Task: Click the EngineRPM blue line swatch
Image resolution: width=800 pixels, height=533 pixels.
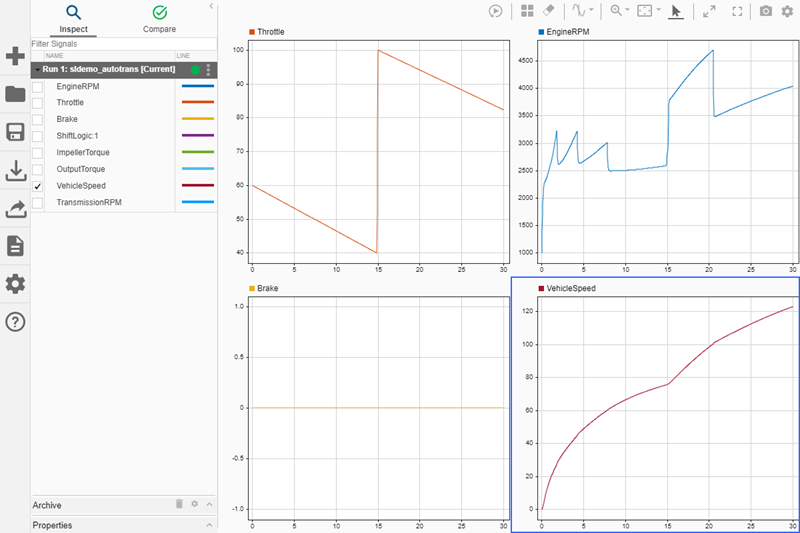Action: (198, 86)
